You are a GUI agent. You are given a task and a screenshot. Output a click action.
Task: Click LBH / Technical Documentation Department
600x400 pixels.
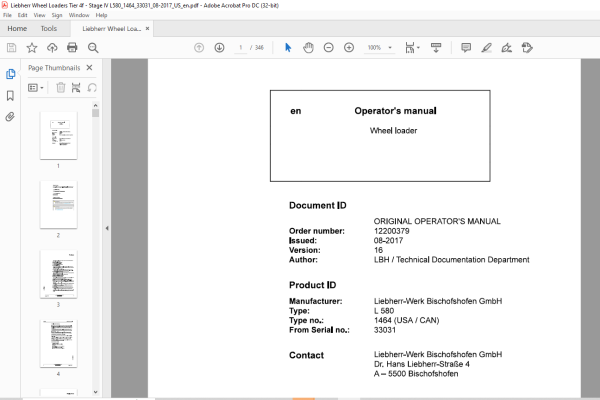[452, 260]
